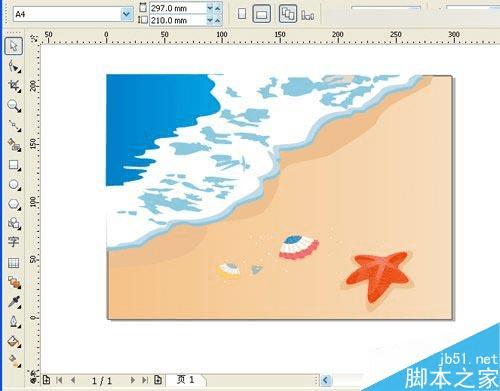
Task: Select the Basic Shapes tool
Action: [x=14, y=223]
